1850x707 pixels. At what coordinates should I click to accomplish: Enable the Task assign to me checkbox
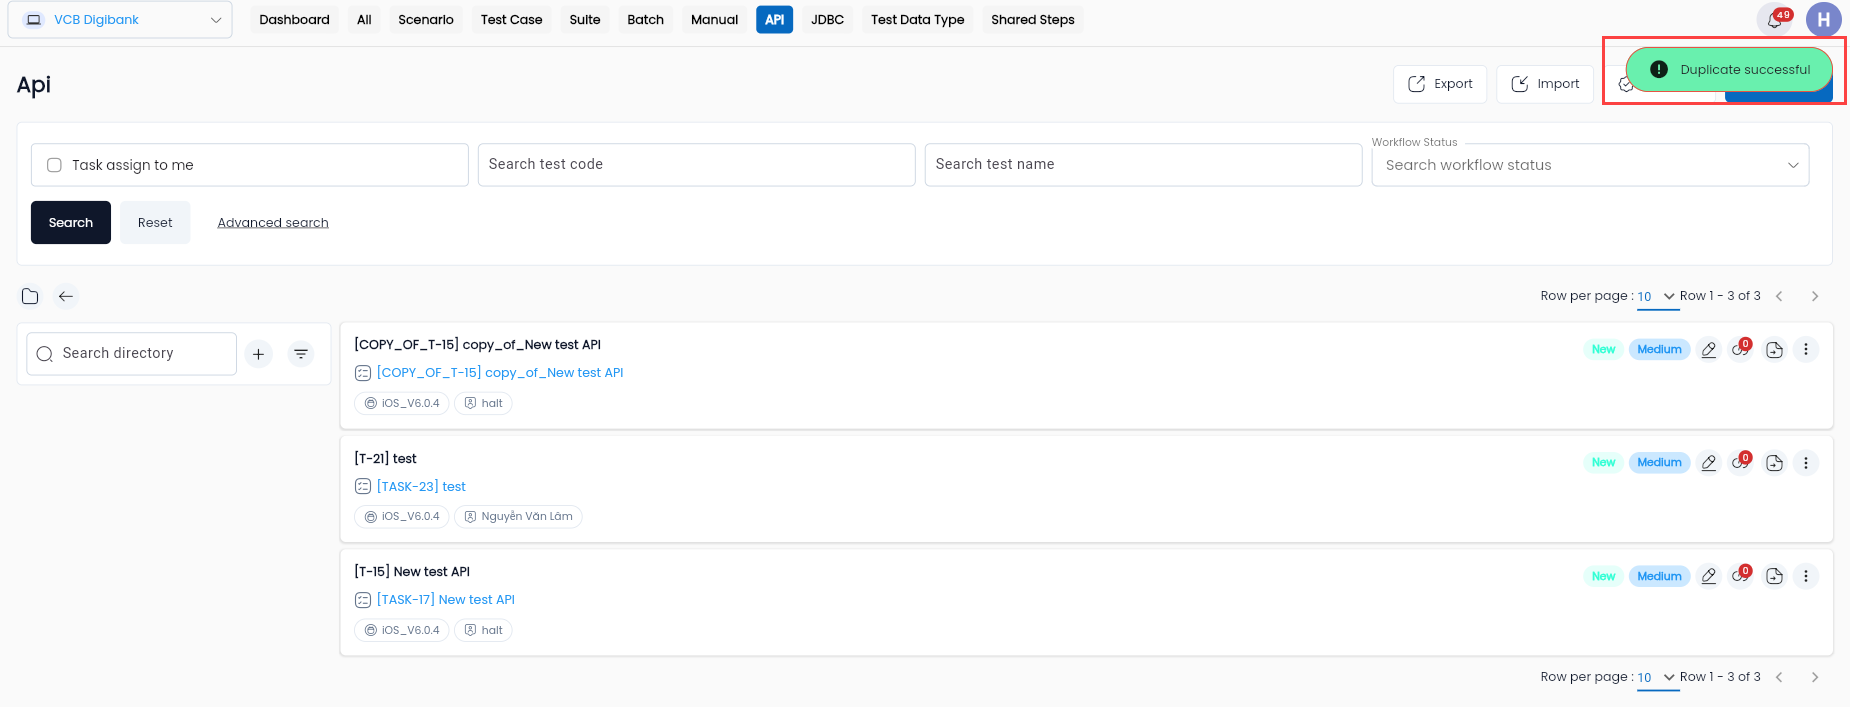click(x=55, y=165)
